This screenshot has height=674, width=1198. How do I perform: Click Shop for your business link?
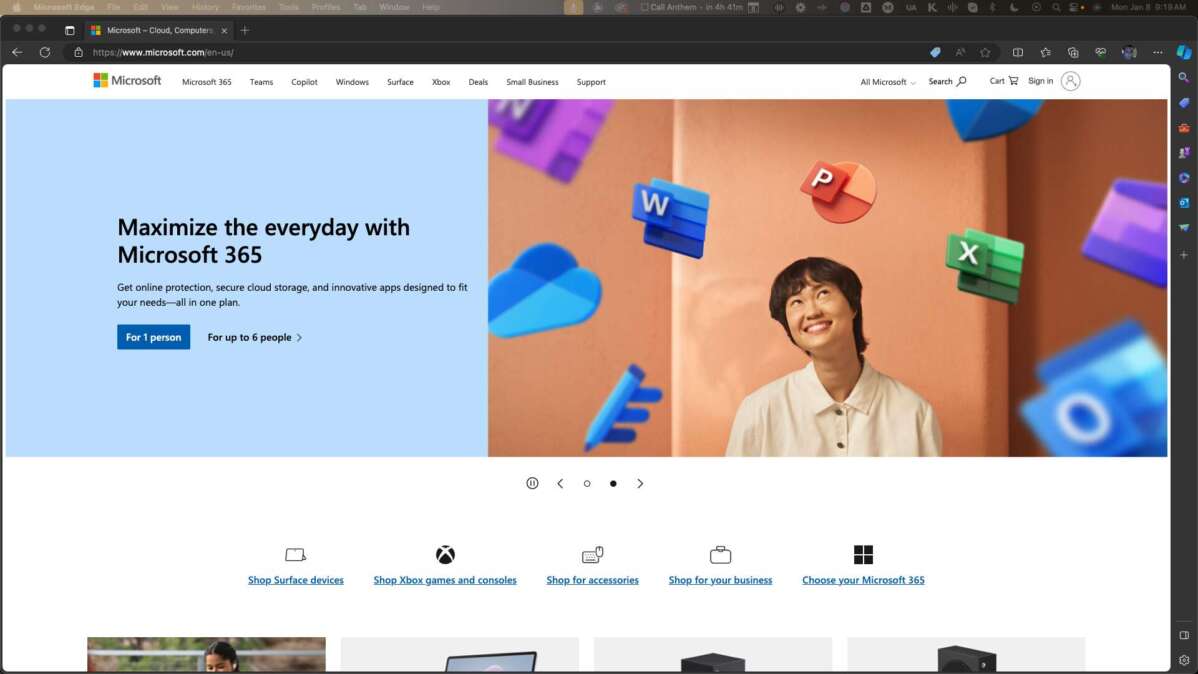coord(720,580)
